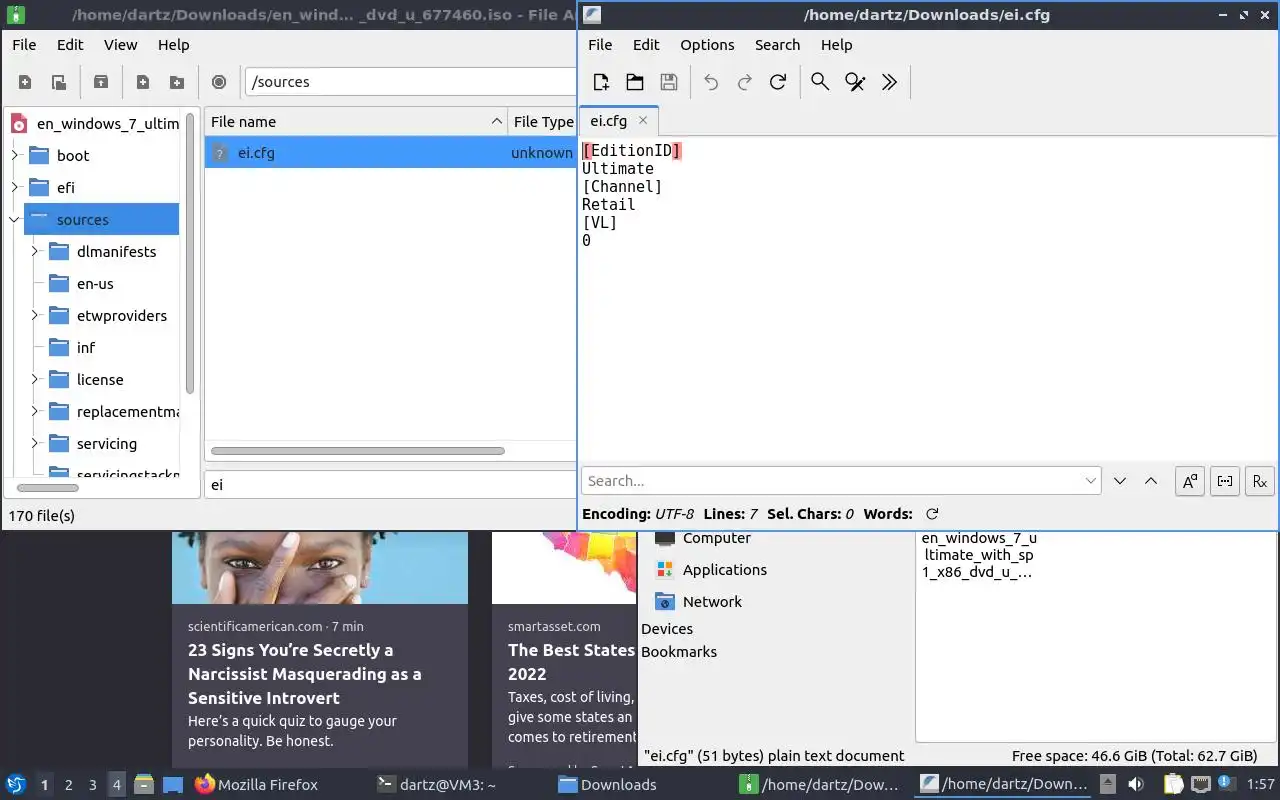Screen dimensions: 1280x800
Task: Click the new document icon in the text editor toolbar
Action: [x=601, y=82]
